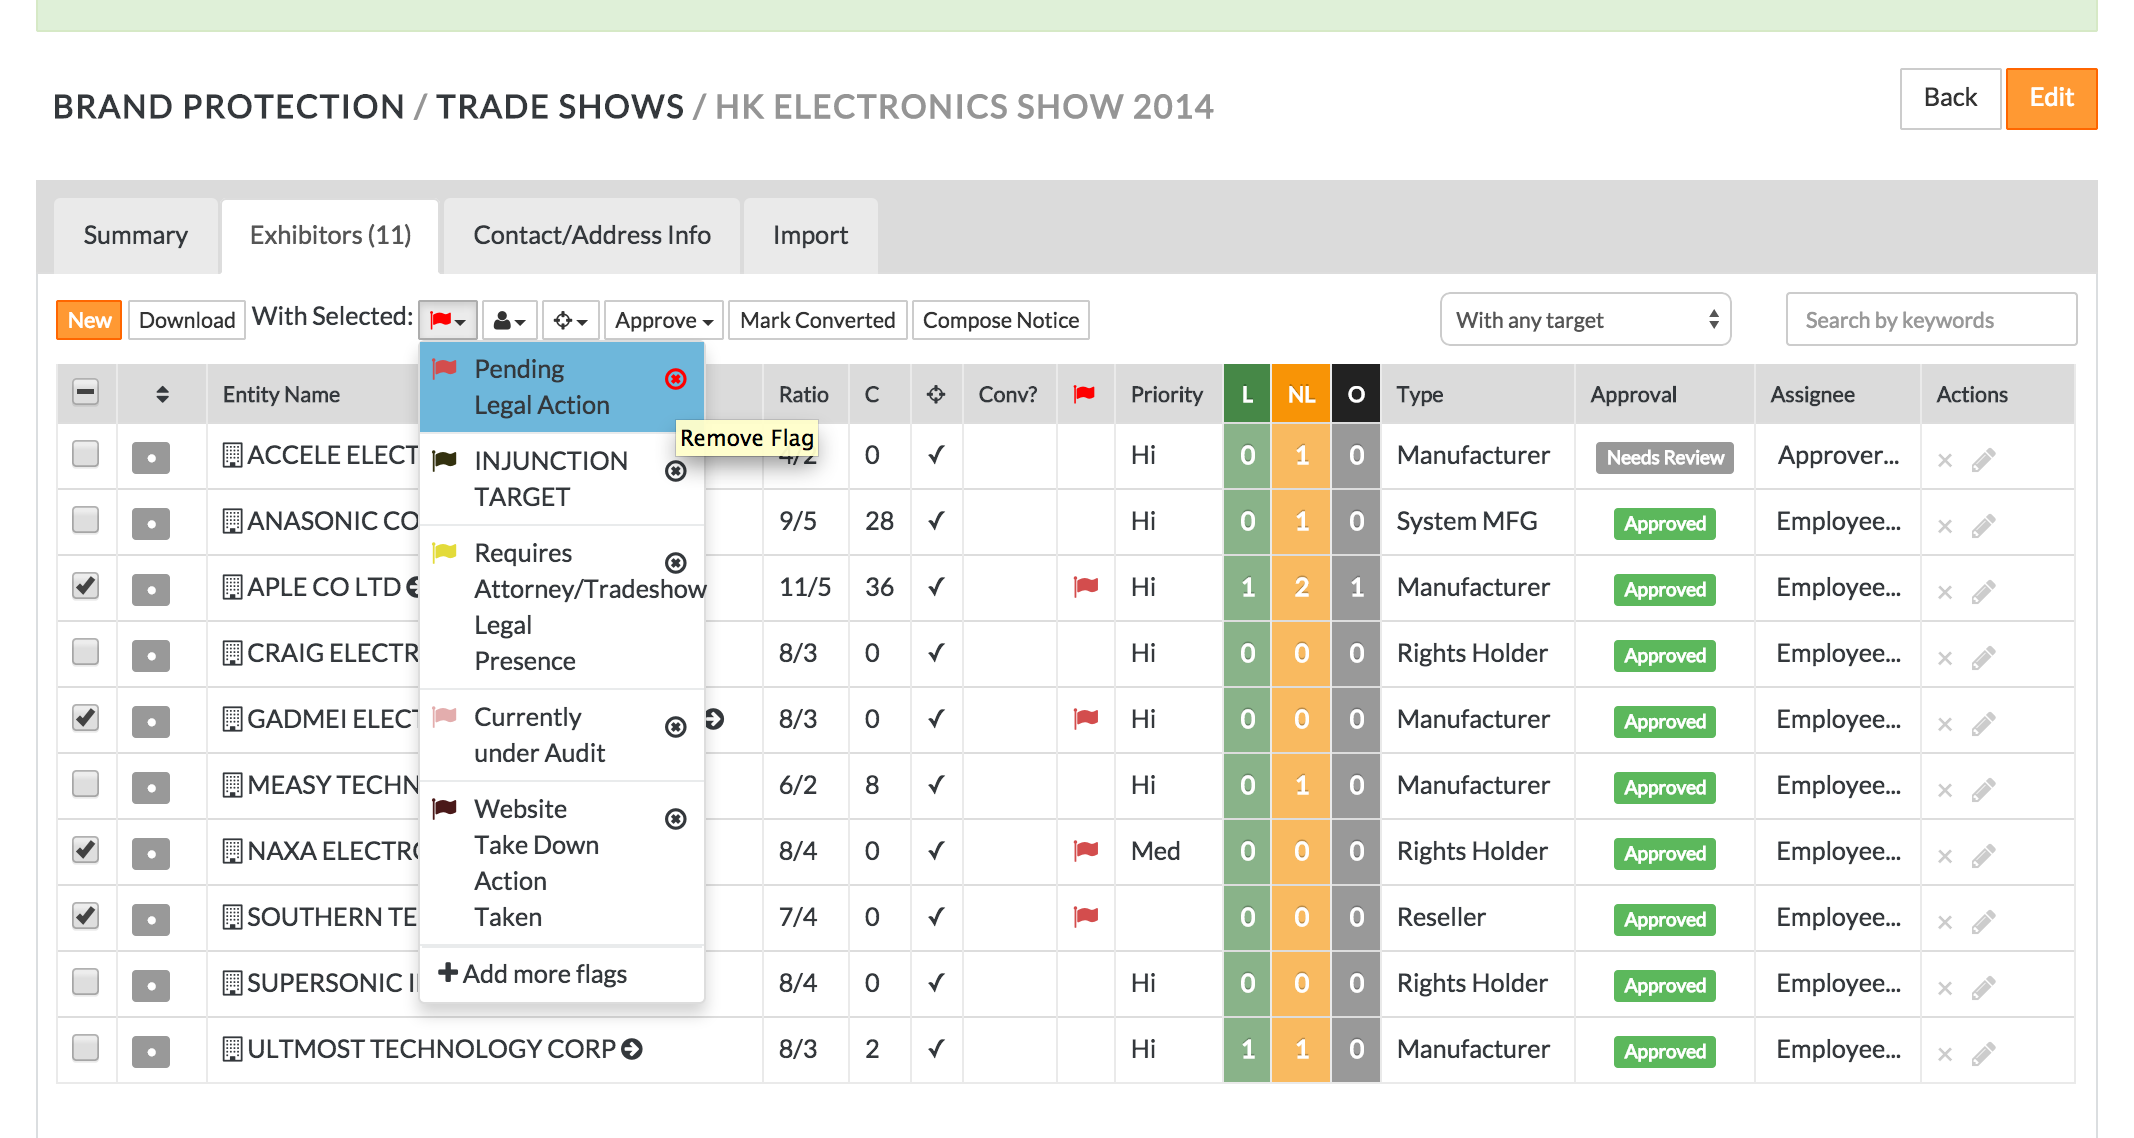Open With any target select box
This screenshot has height=1138, width=2134.
(x=1585, y=320)
